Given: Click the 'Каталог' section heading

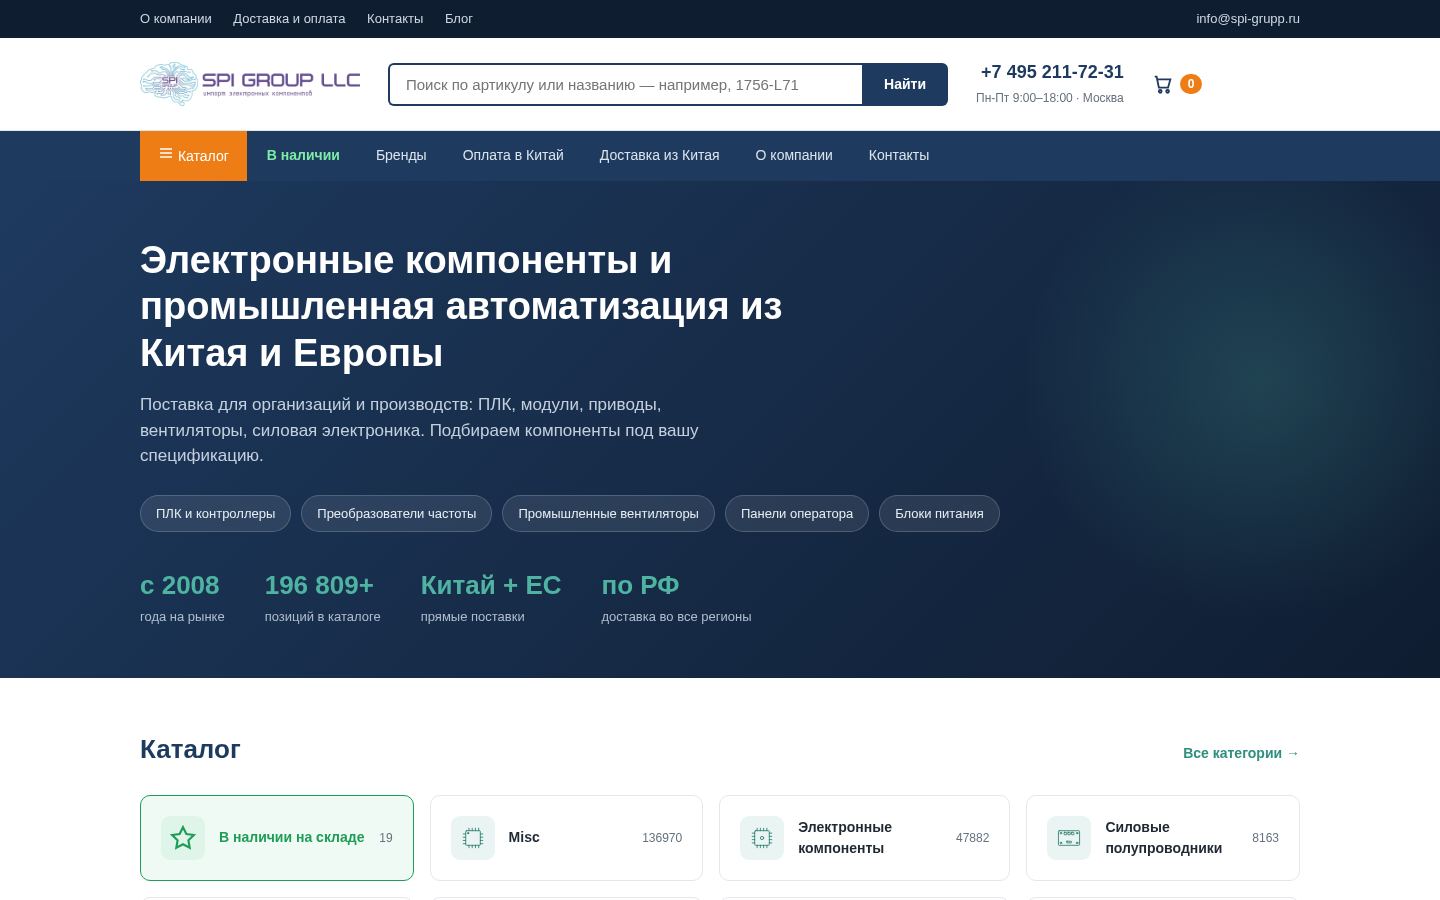Looking at the screenshot, I should point(190,749).
